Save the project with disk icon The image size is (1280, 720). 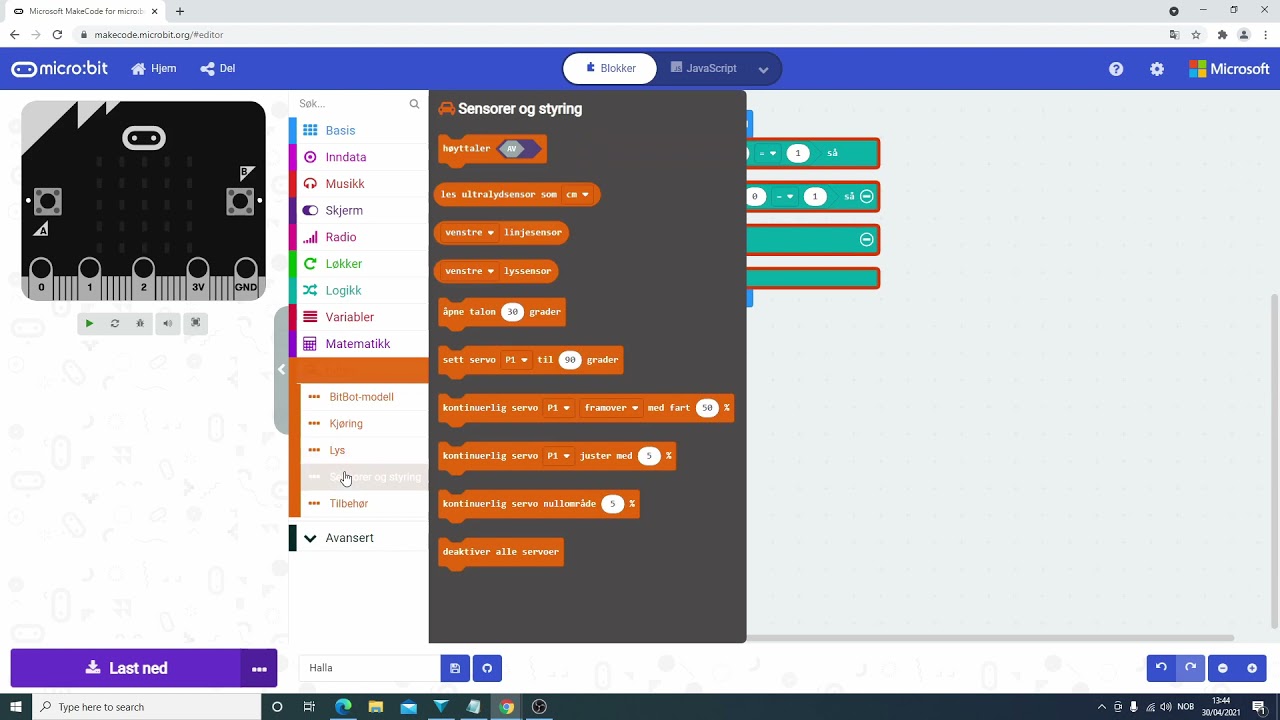click(455, 668)
